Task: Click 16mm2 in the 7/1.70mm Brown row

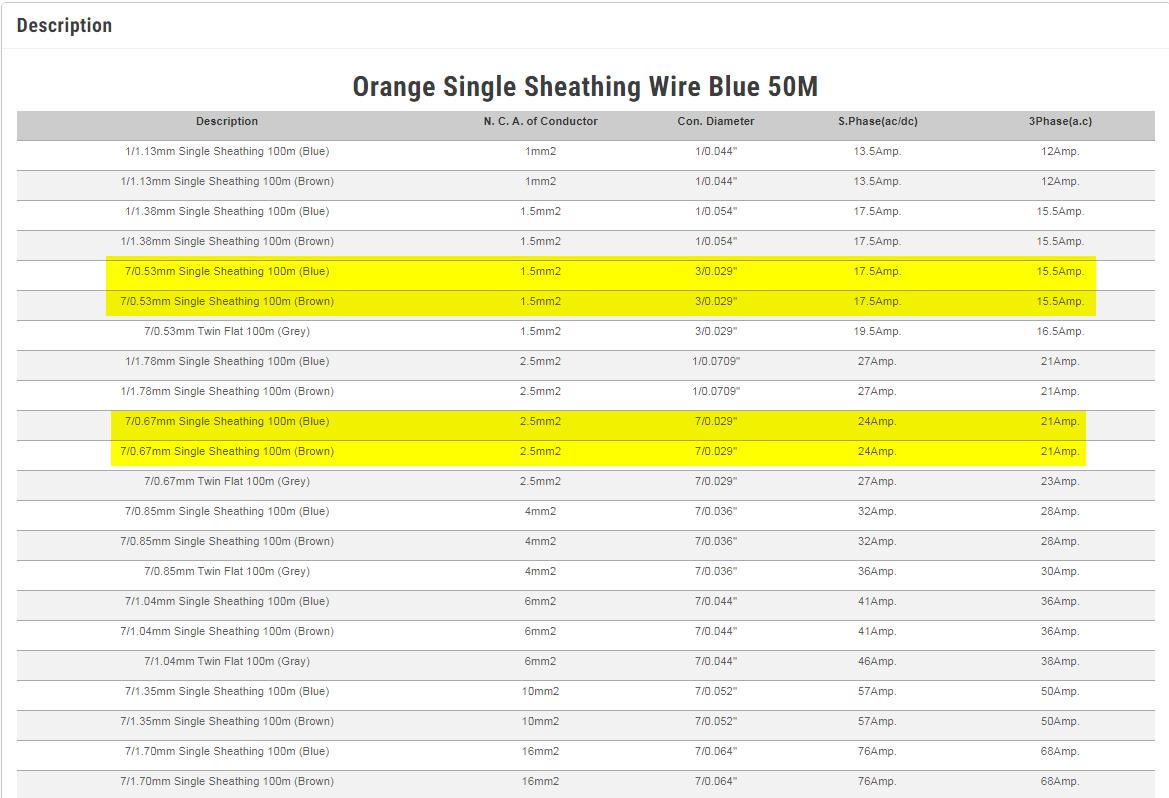Action: [x=541, y=781]
